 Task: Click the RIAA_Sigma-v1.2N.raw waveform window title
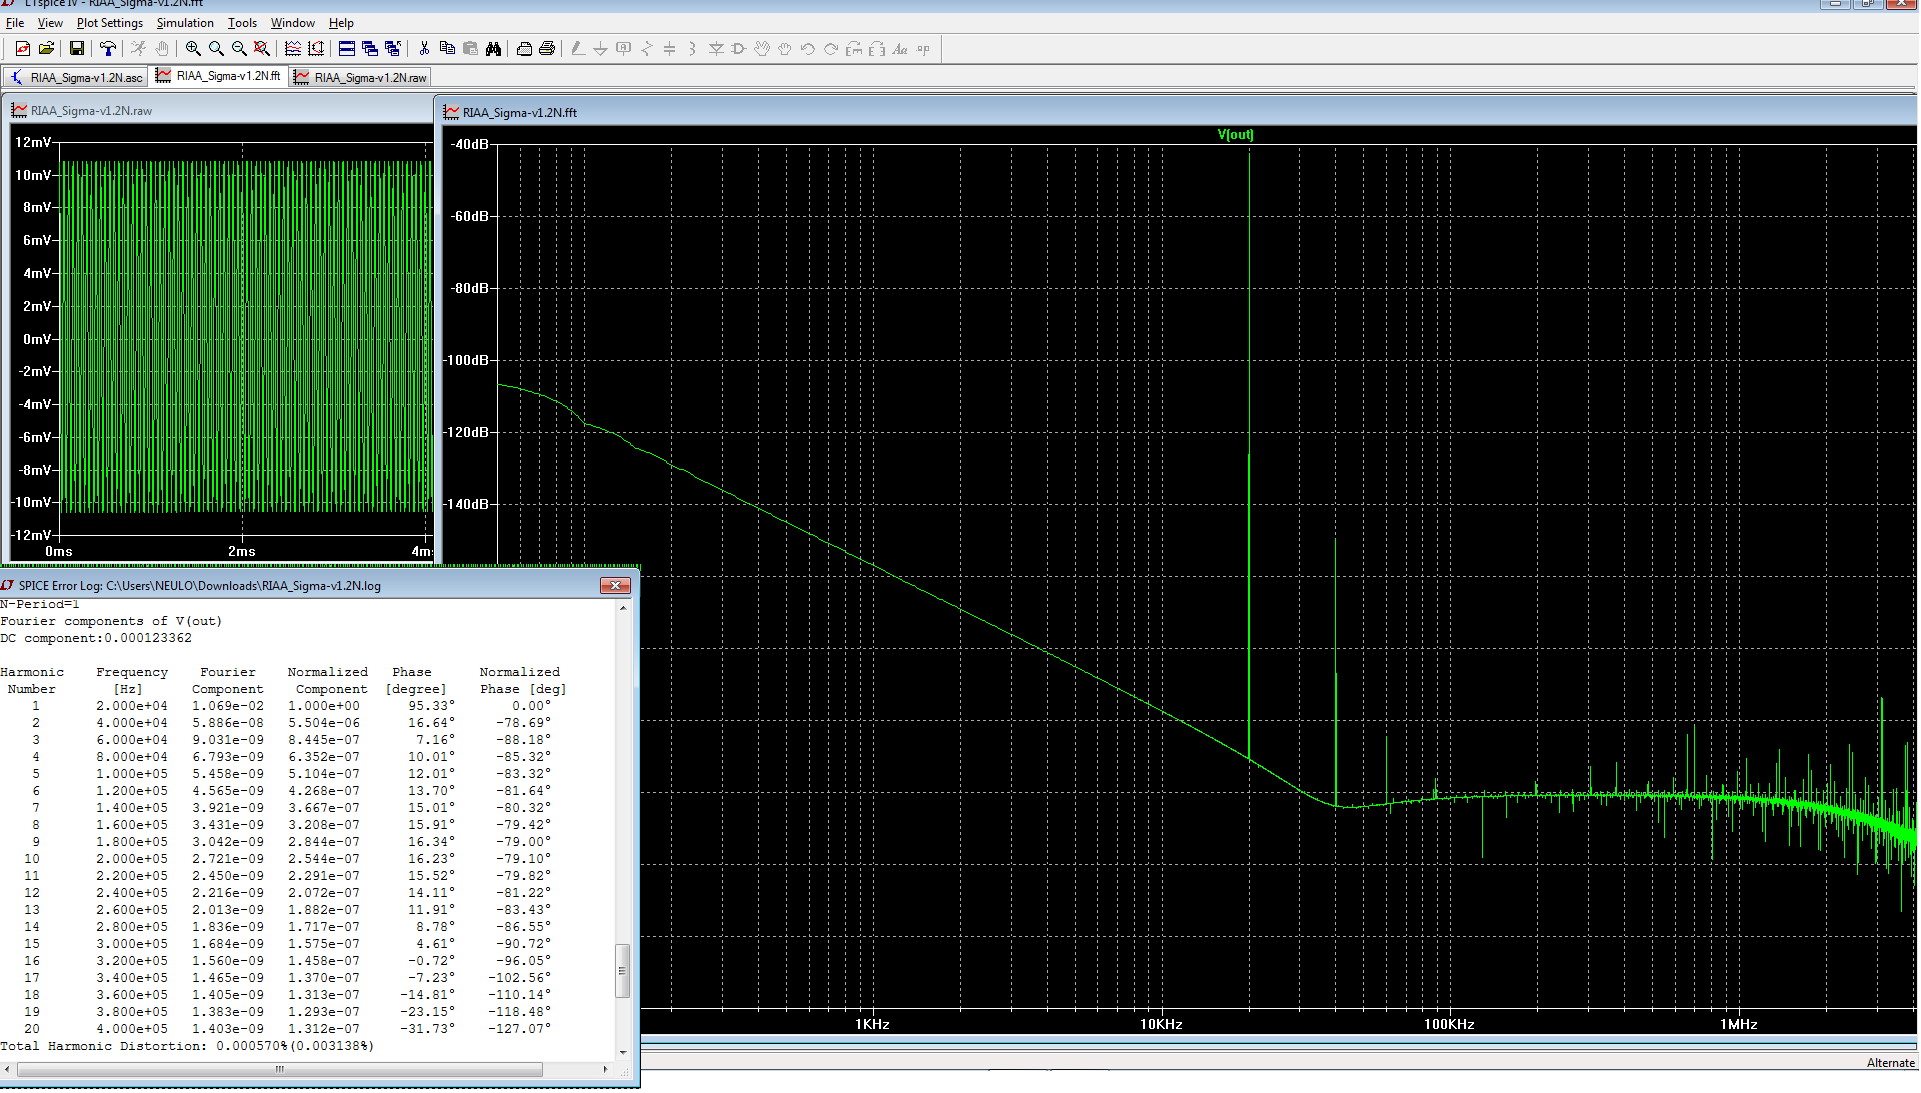pyautogui.click(x=91, y=111)
